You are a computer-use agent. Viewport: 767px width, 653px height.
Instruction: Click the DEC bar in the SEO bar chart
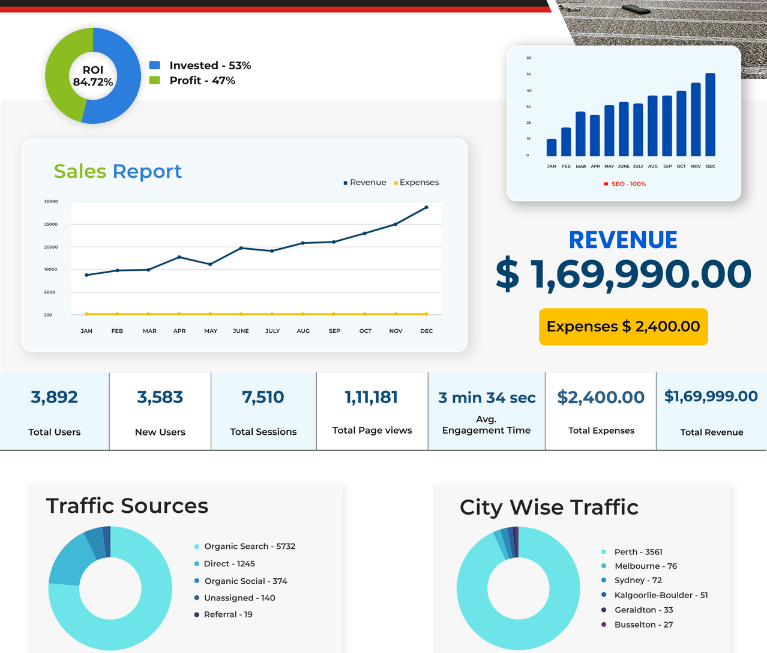(710, 114)
